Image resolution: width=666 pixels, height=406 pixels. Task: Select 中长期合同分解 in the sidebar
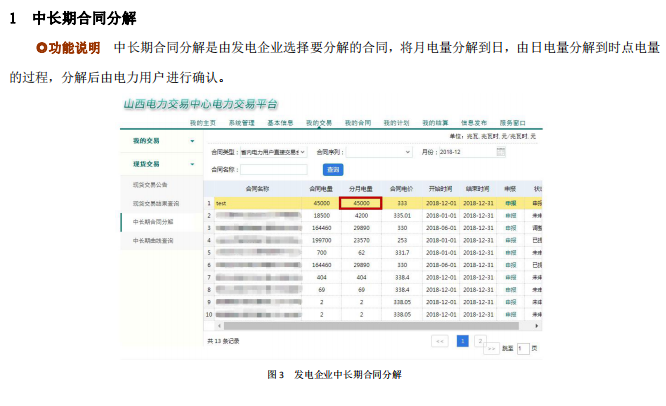point(153,221)
